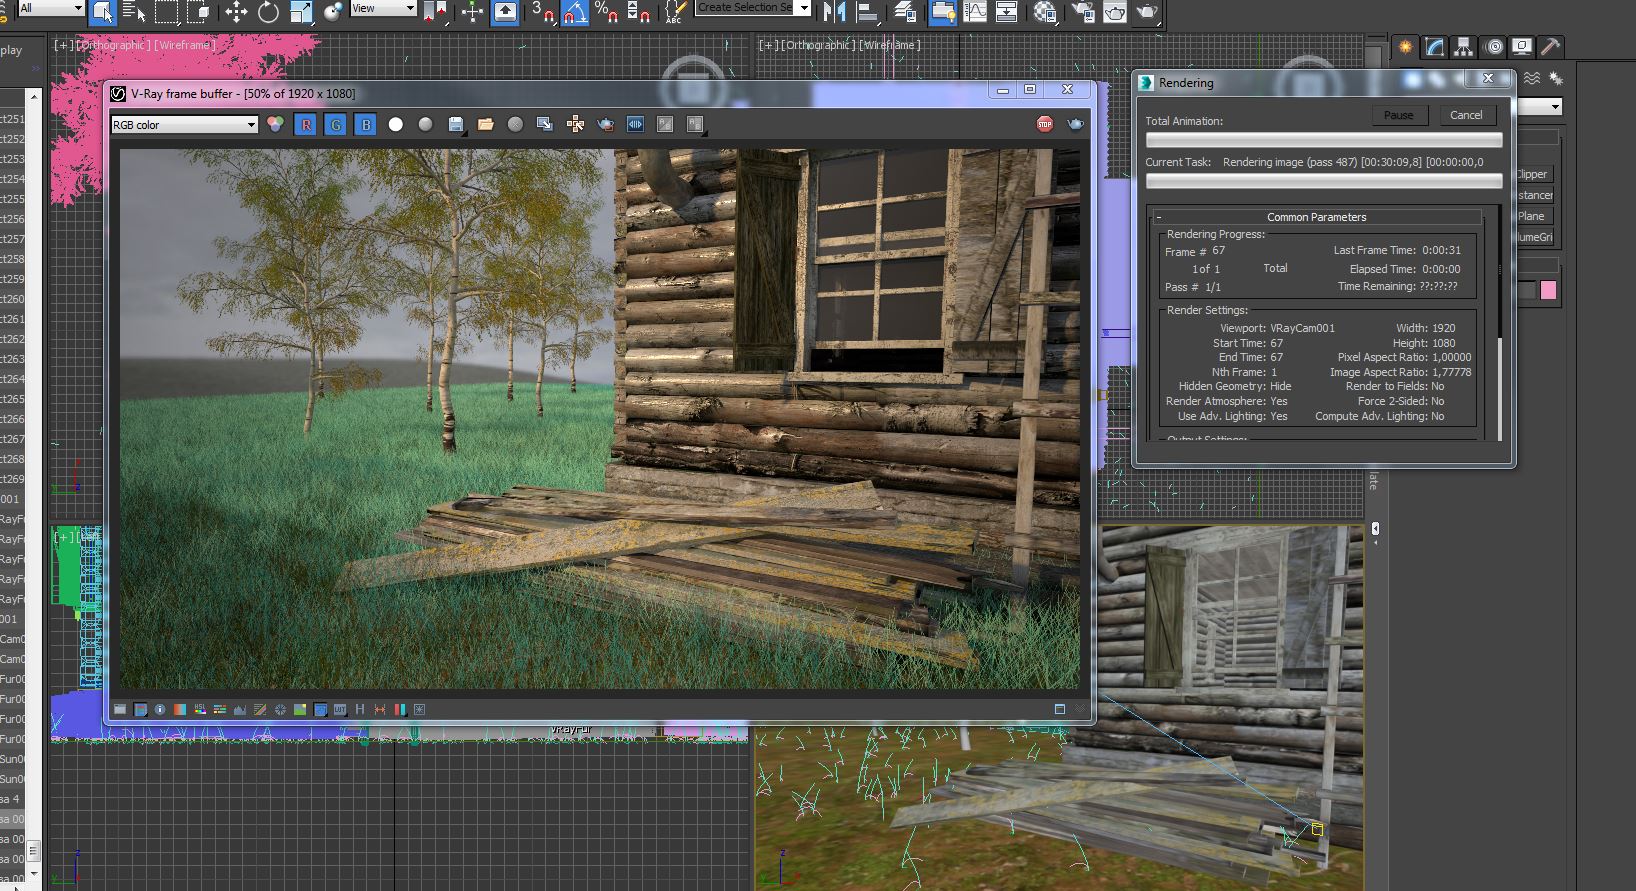Toggle Spinner Snap in main toolbar
This screenshot has height=891, width=1636.
(x=638, y=11)
